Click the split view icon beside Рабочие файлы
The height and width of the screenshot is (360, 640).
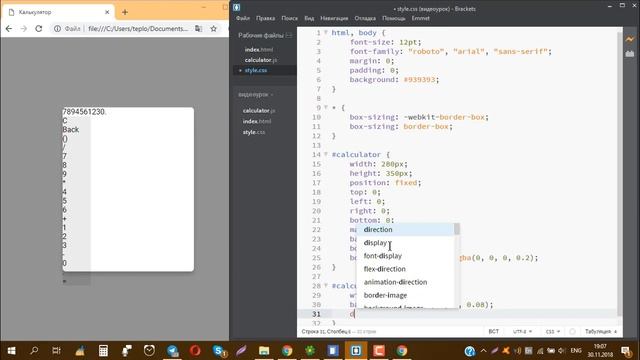click(x=289, y=36)
